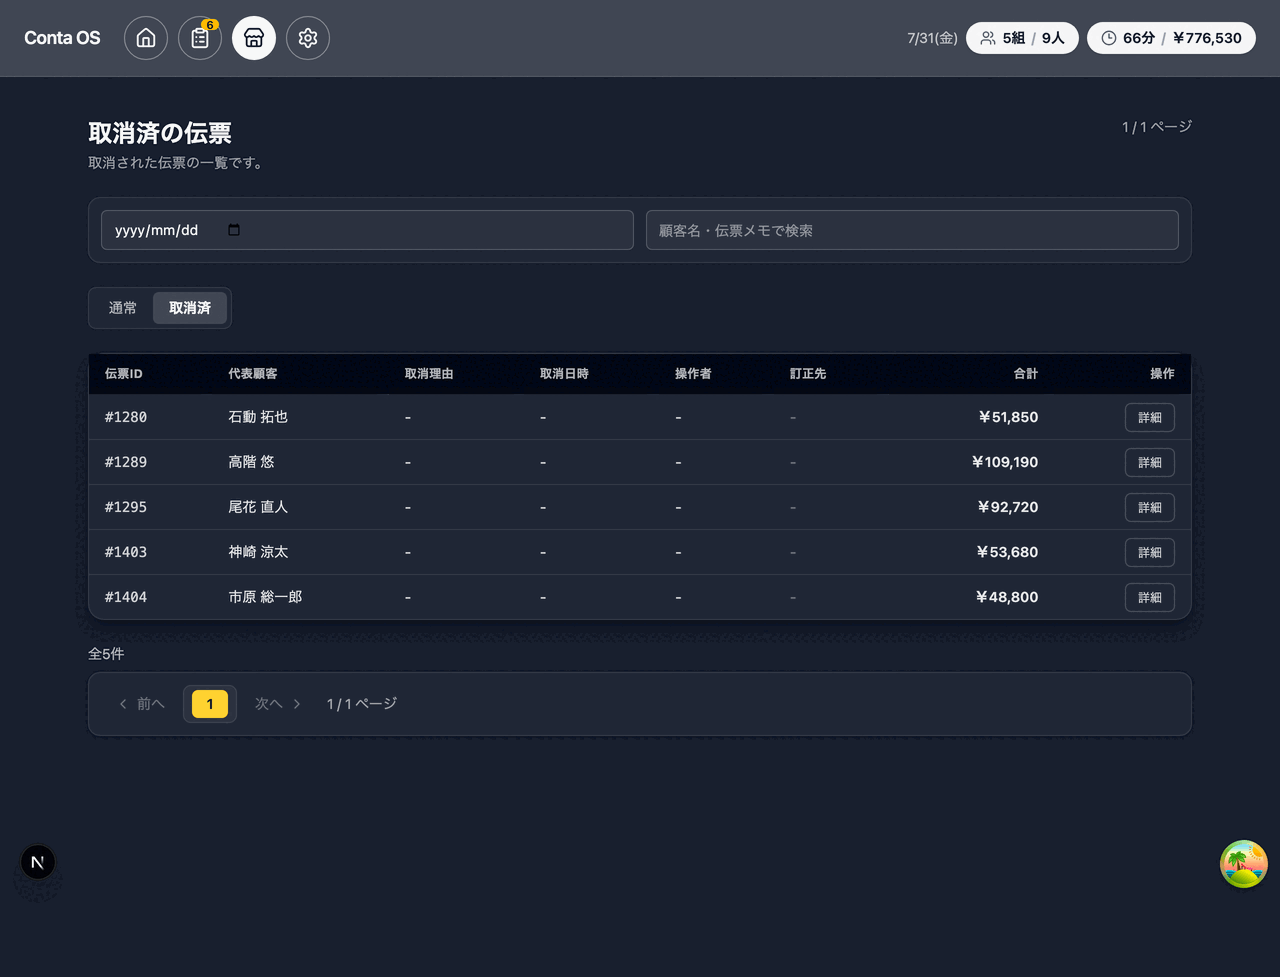This screenshot has width=1280, height=977.
Task: Open the home icon in header
Action: pos(146,38)
